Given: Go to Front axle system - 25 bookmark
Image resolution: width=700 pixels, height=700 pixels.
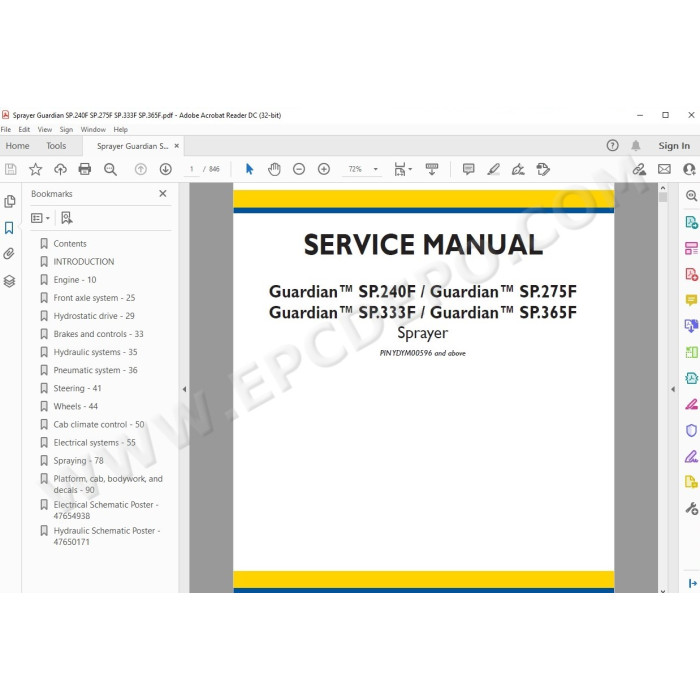Looking at the screenshot, I should [94, 298].
